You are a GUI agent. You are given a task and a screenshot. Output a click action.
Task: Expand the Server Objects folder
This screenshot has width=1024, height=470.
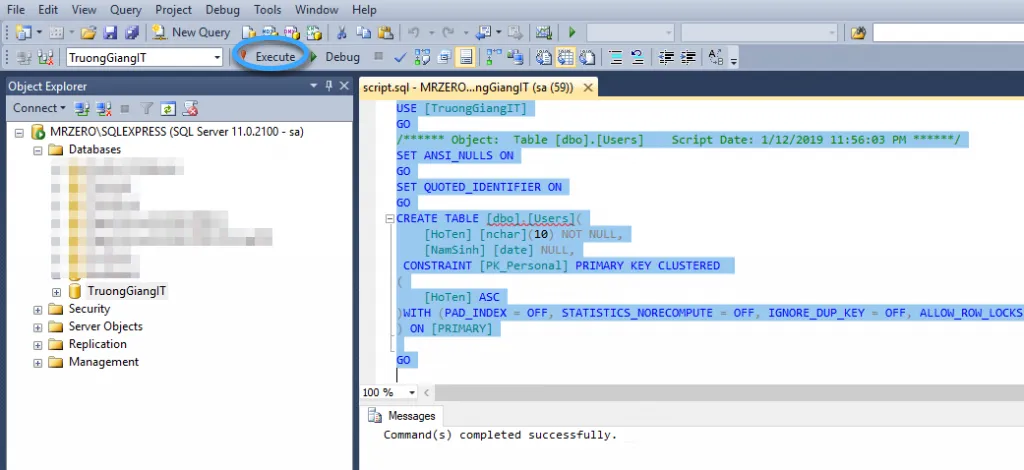[x=37, y=326]
